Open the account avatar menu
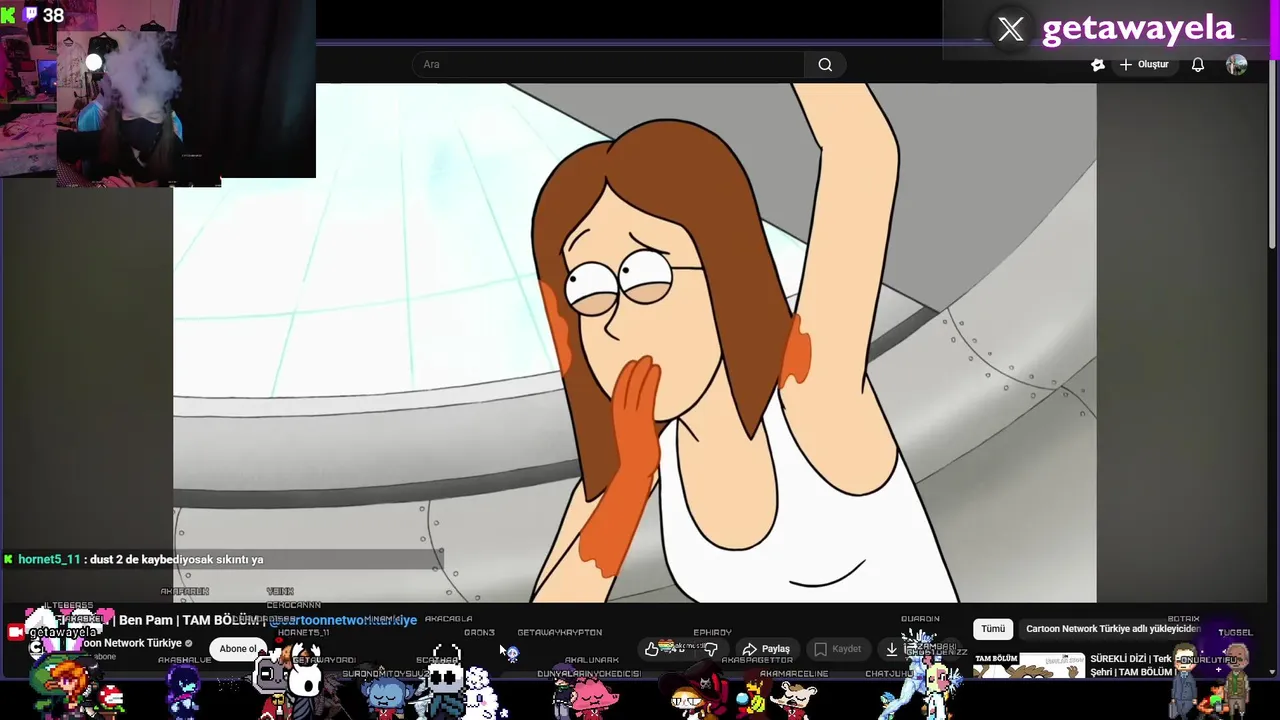This screenshot has height=720, width=1280. pyautogui.click(x=1237, y=65)
